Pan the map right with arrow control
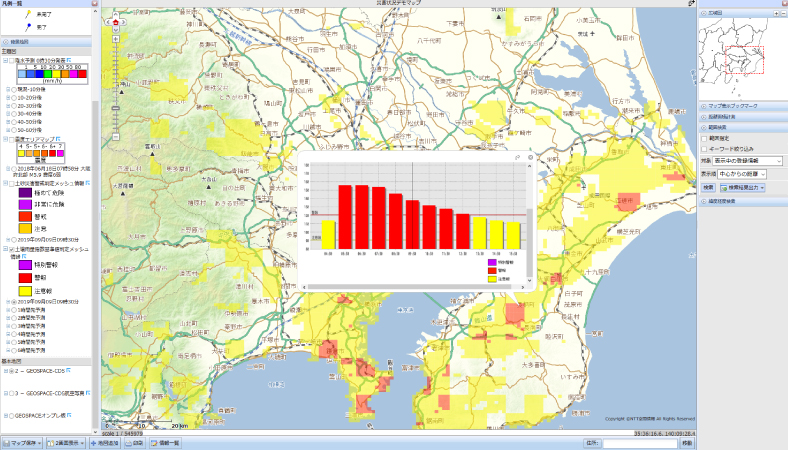788x450 pixels. point(124,22)
